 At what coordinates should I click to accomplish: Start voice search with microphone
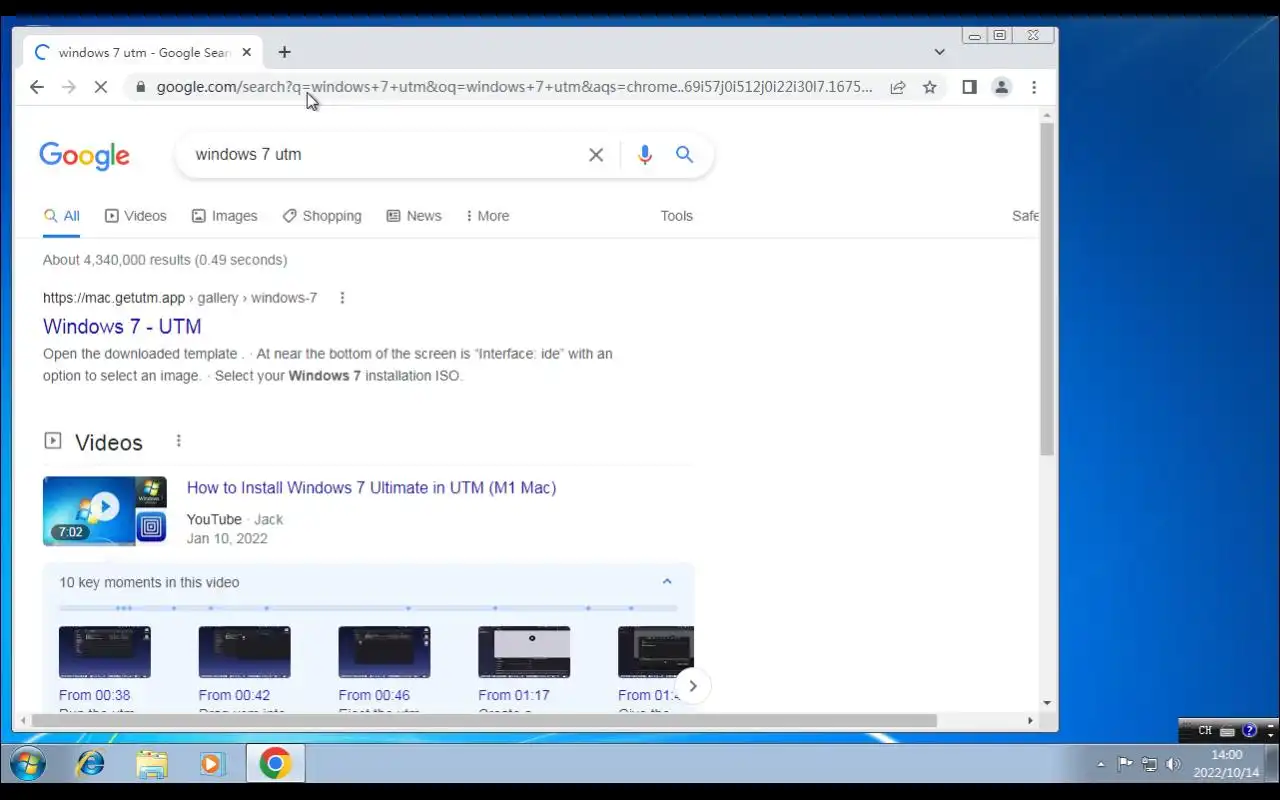point(645,154)
